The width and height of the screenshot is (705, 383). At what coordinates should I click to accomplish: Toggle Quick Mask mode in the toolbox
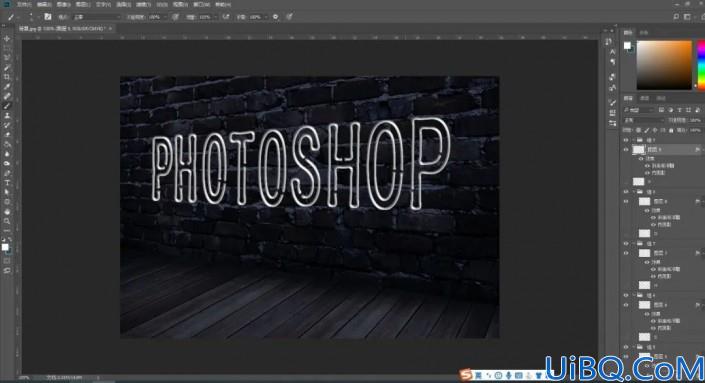pyautogui.click(x=7, y=261)
